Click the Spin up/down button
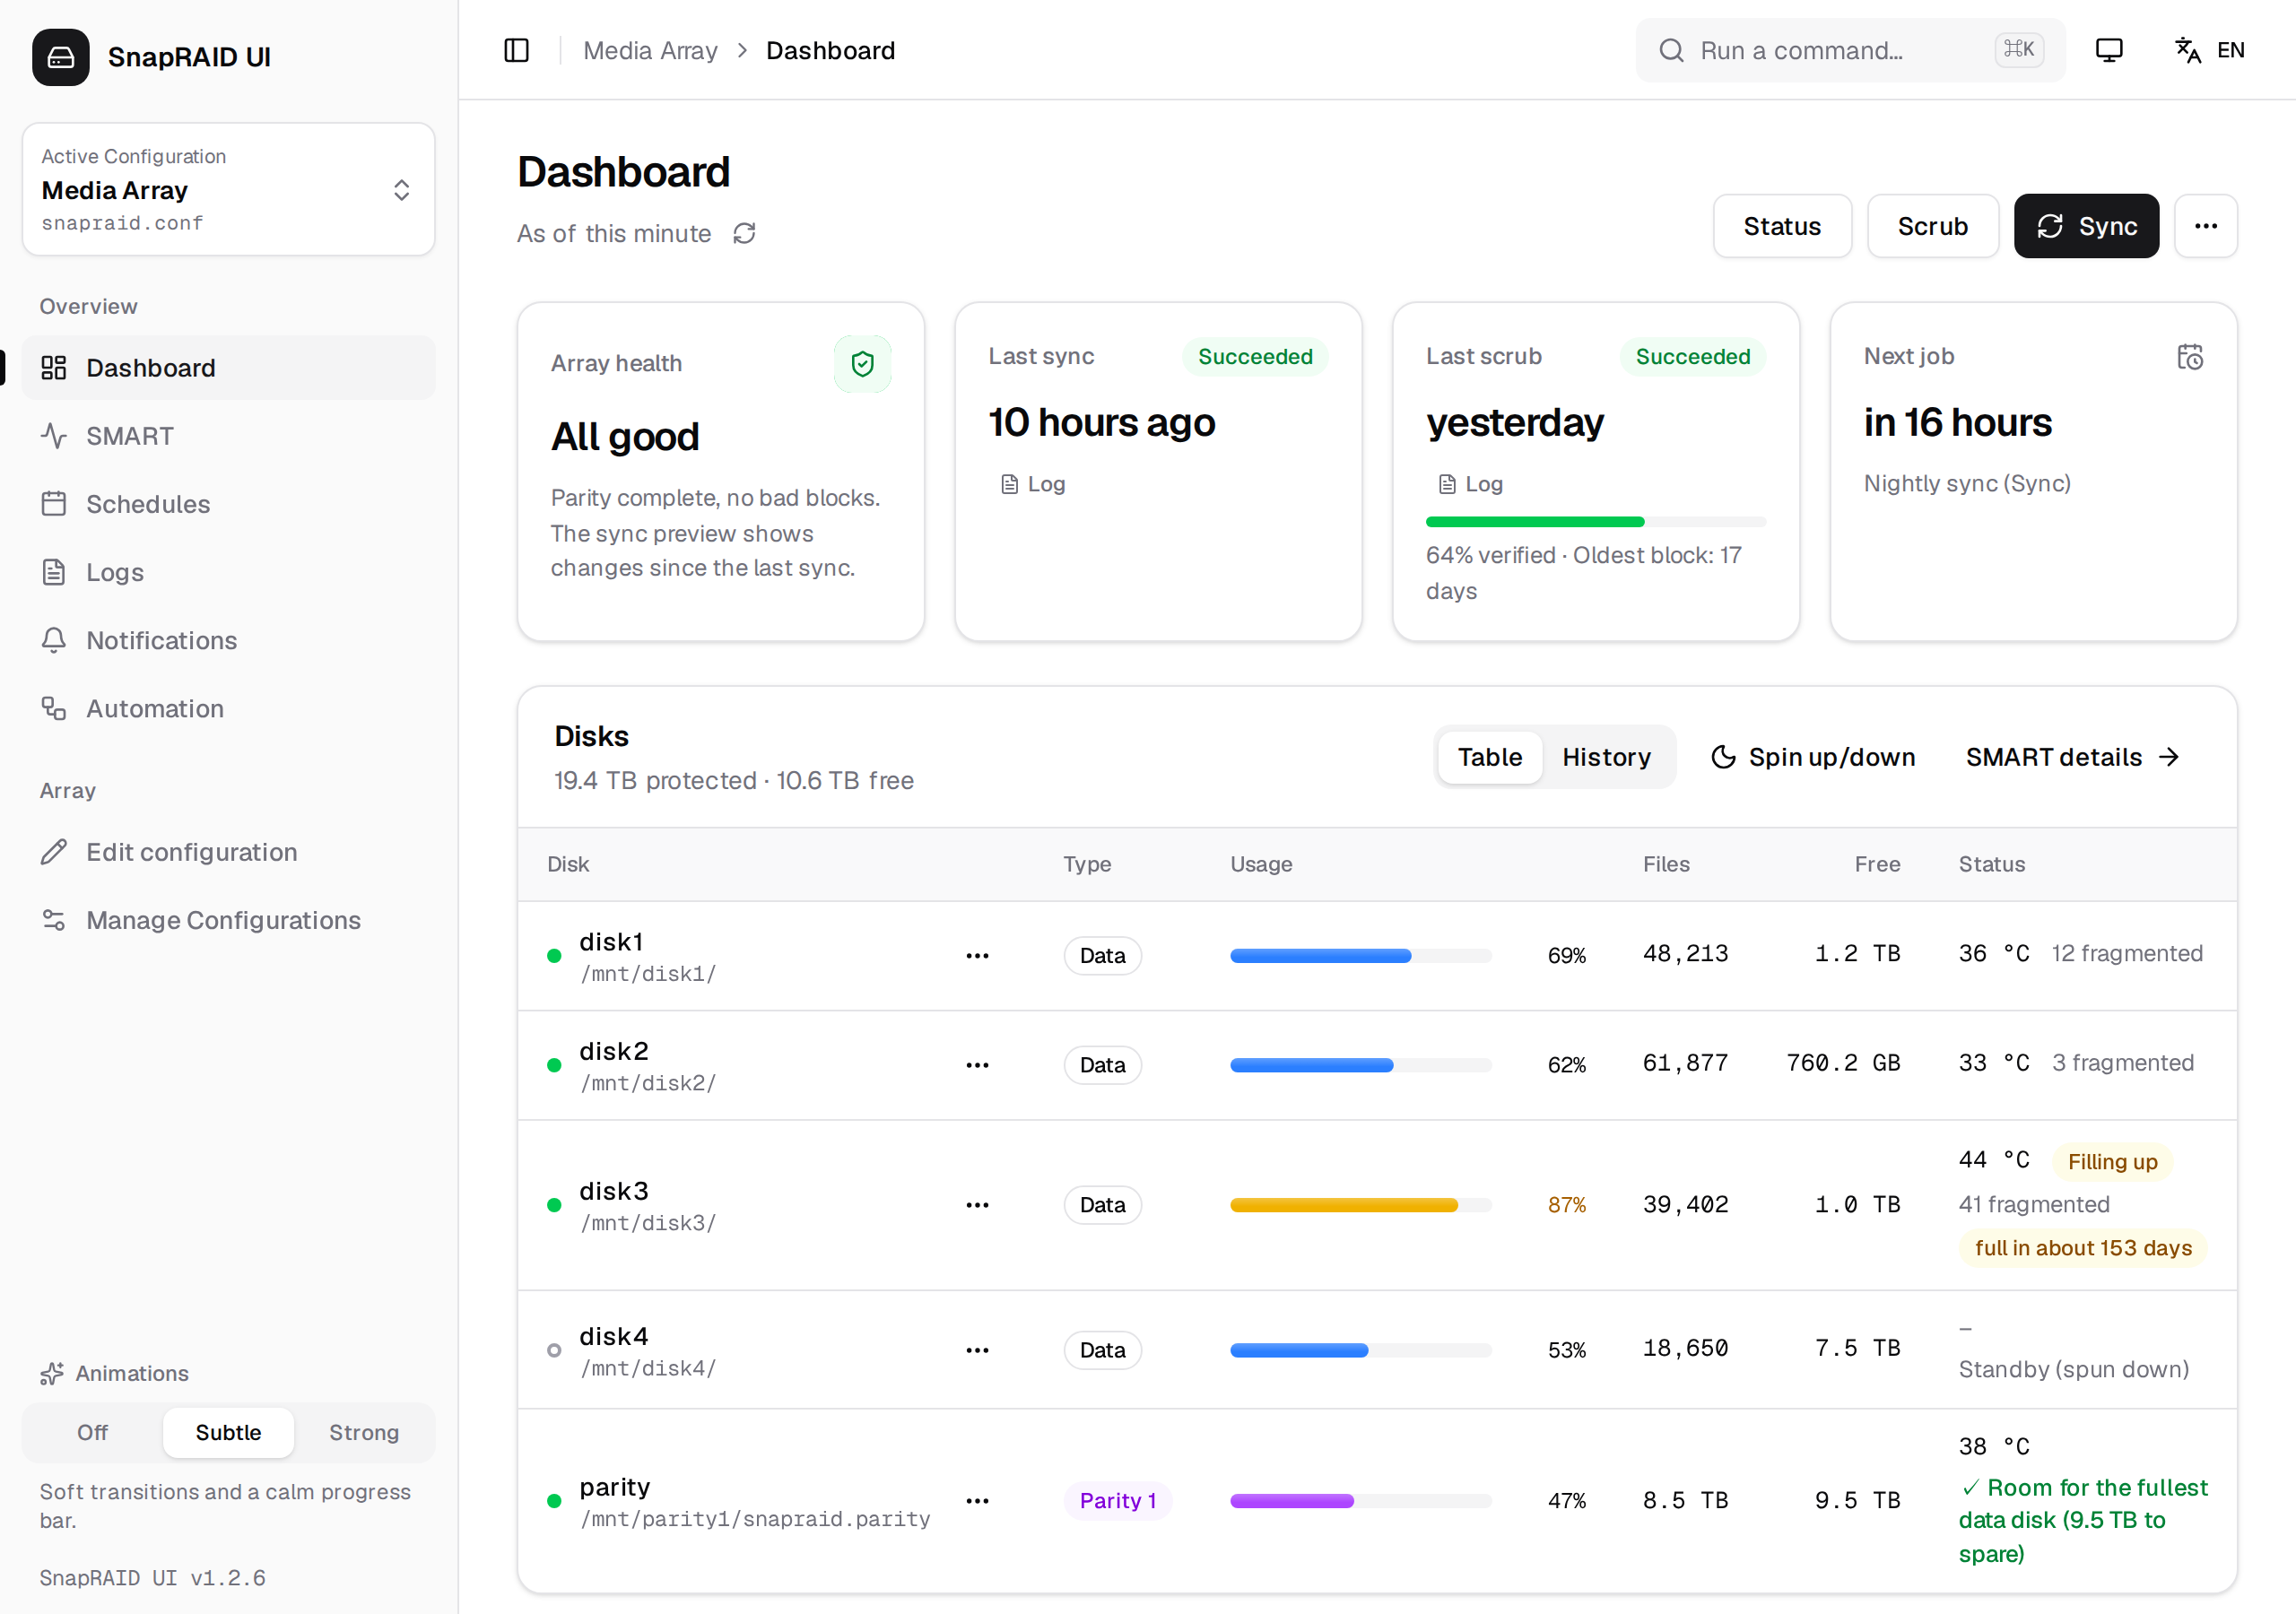 1813,757
